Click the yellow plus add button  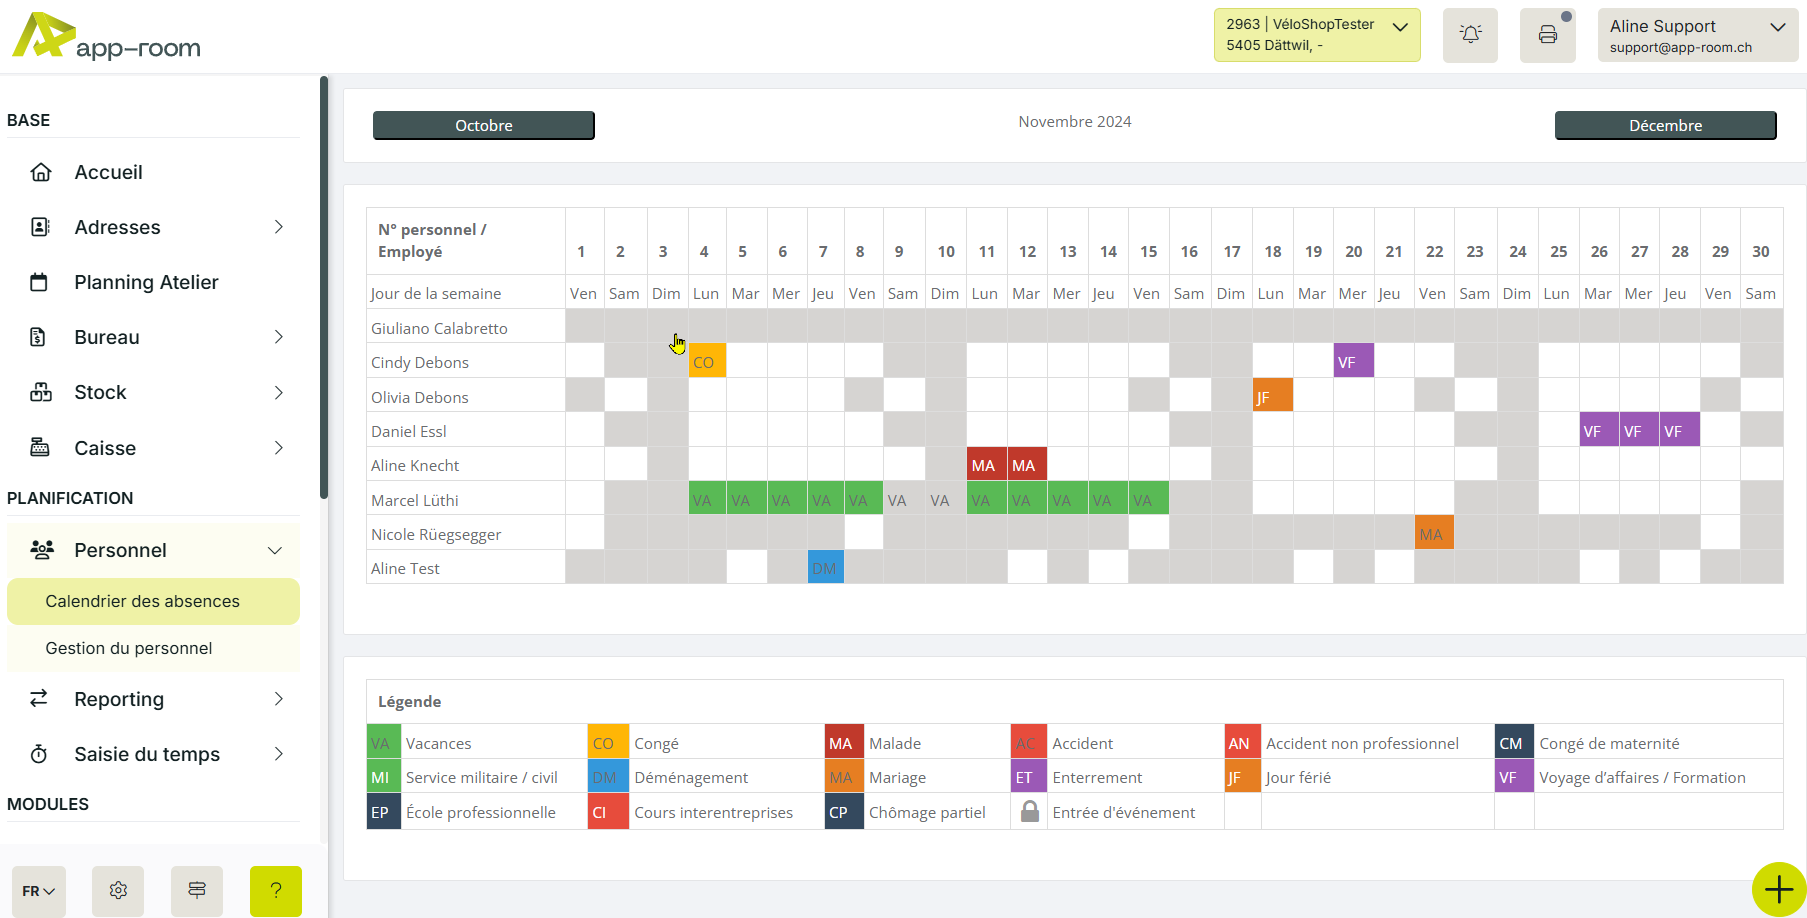pos(1778,889)
